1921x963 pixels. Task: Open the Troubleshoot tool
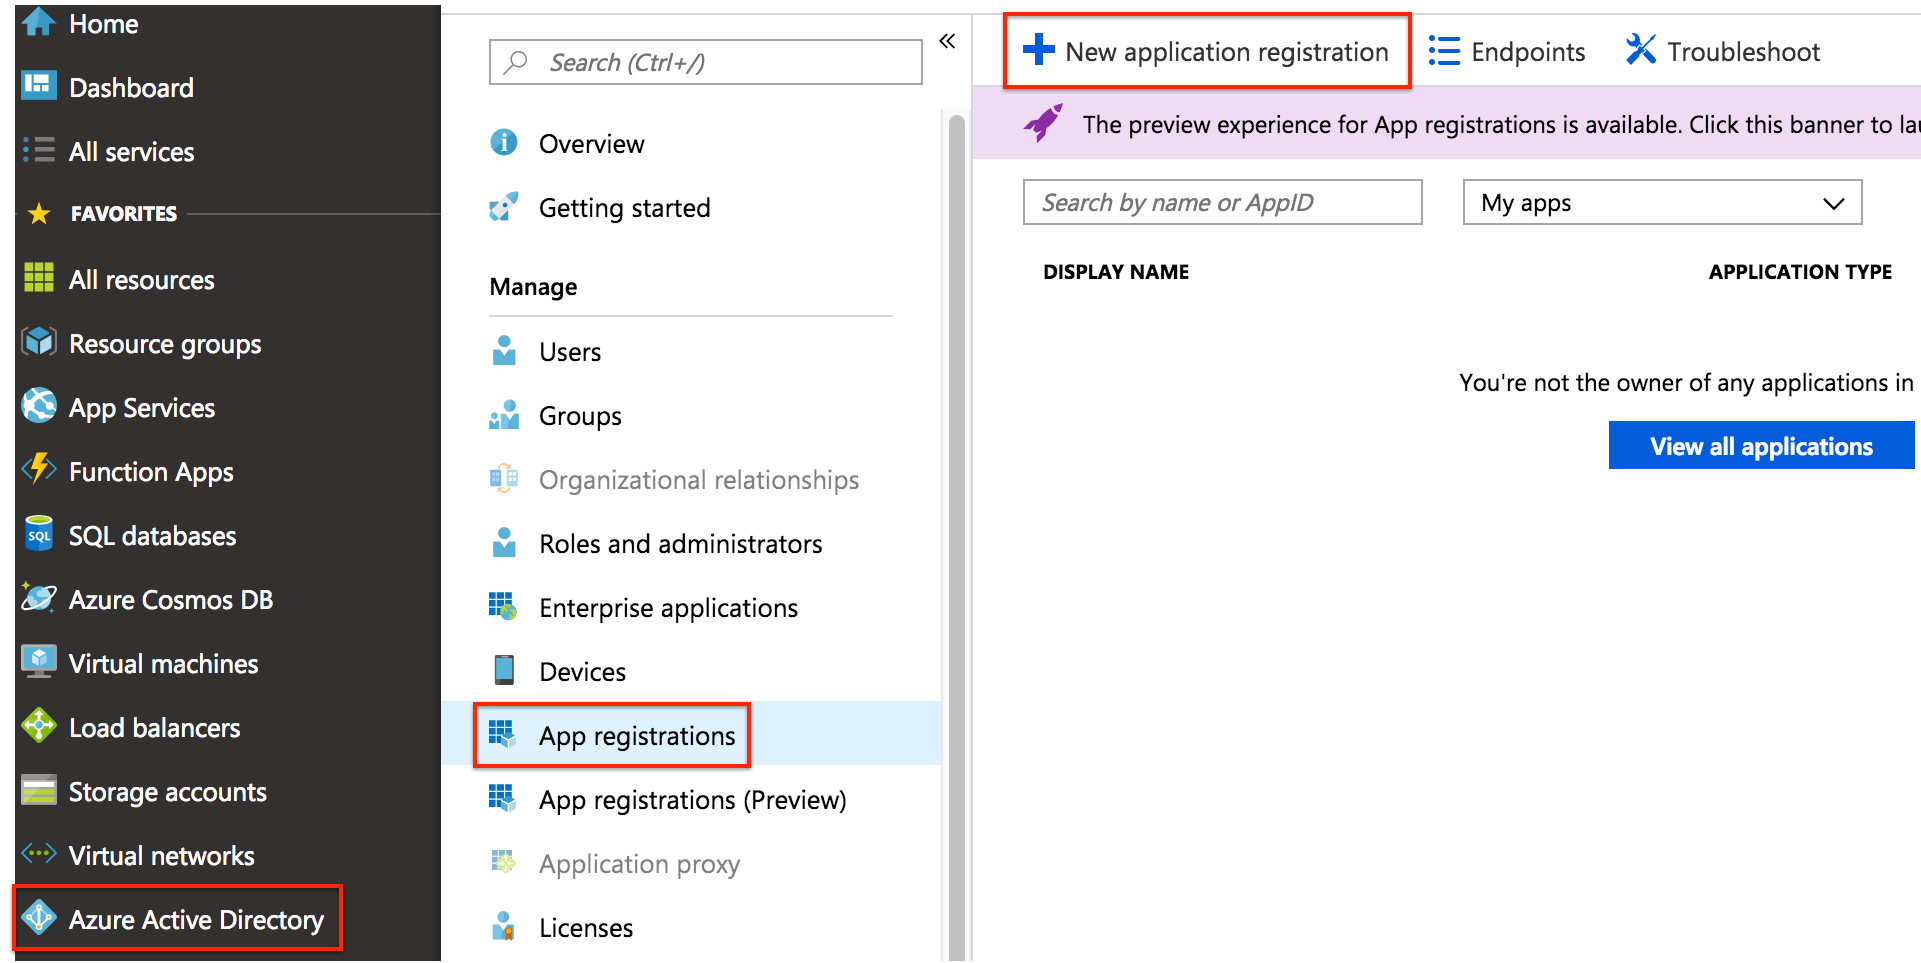coord(1722,50)
